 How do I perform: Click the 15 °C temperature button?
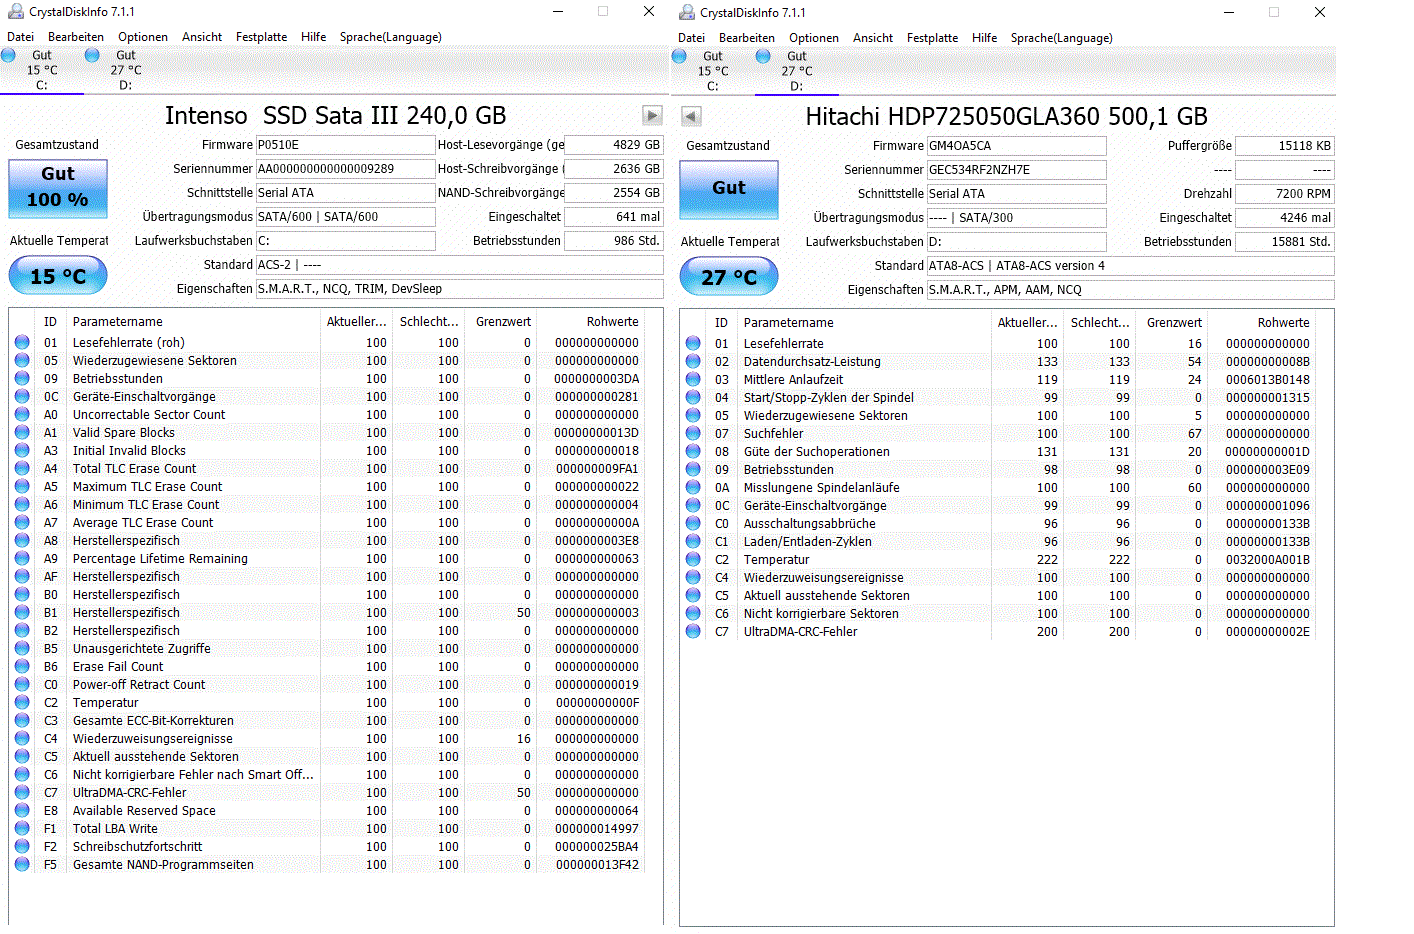[58, 276]
